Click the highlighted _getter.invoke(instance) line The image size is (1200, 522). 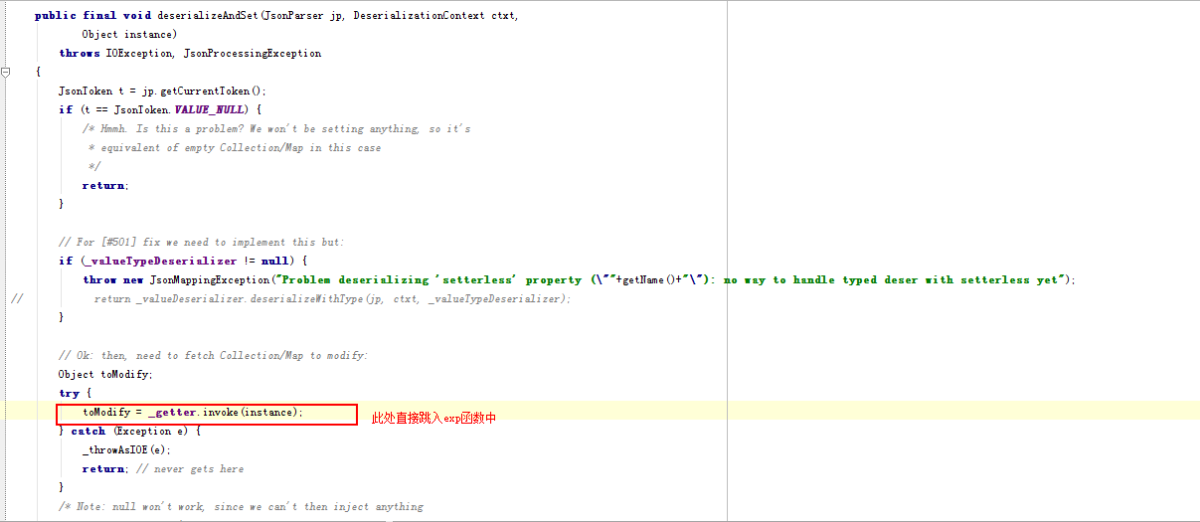192,412
